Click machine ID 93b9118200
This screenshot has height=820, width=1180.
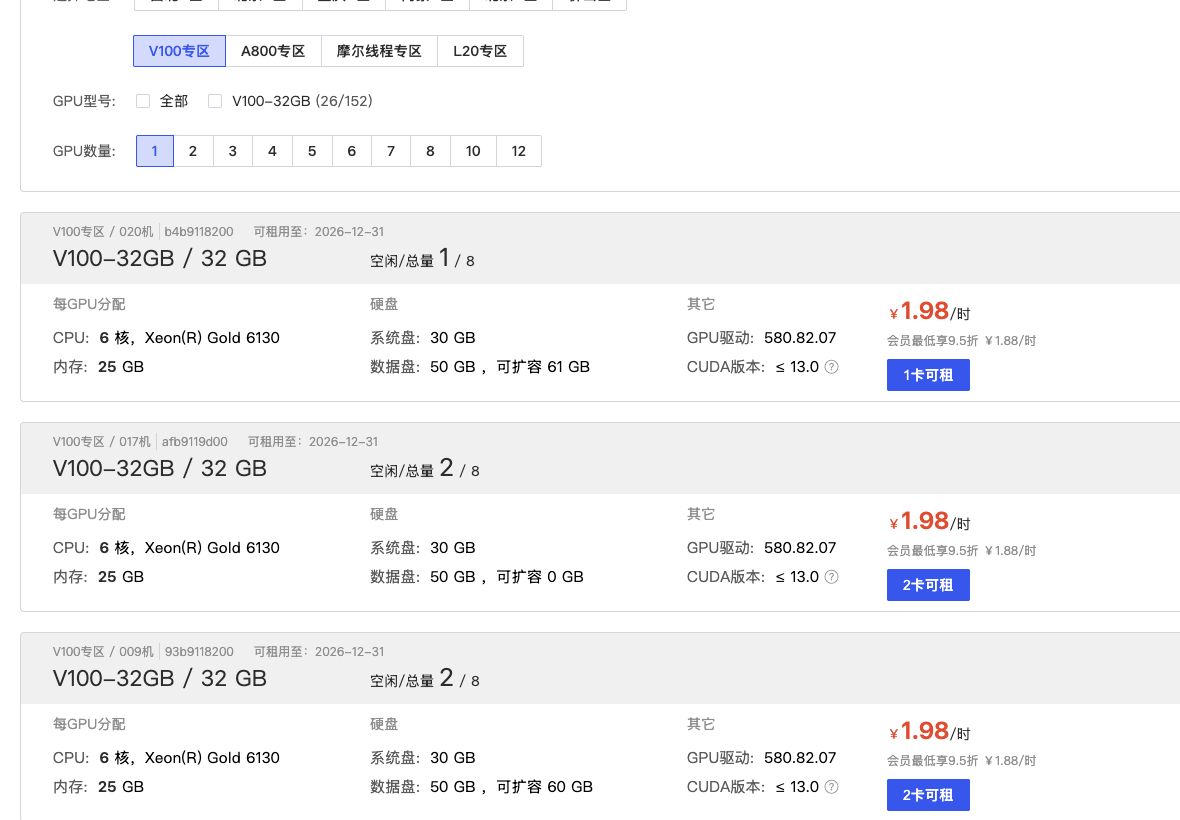coord(199,651)
